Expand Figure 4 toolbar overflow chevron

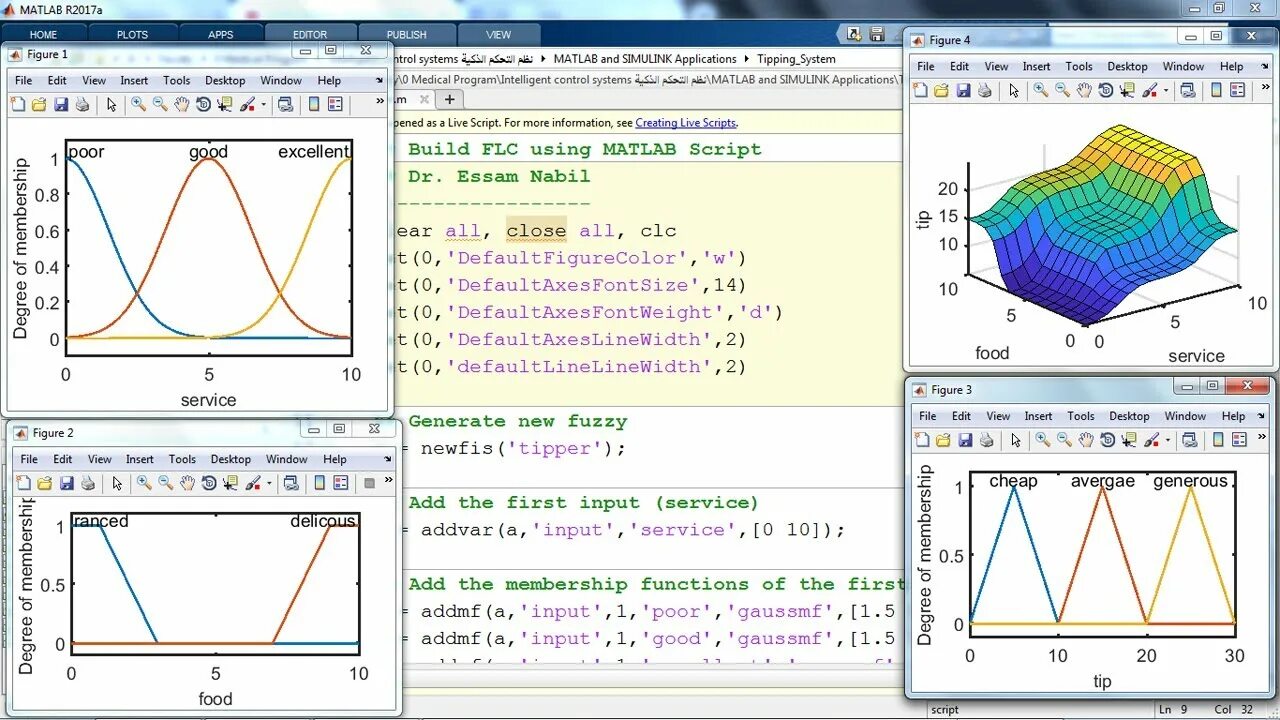tap(1264, 88)
